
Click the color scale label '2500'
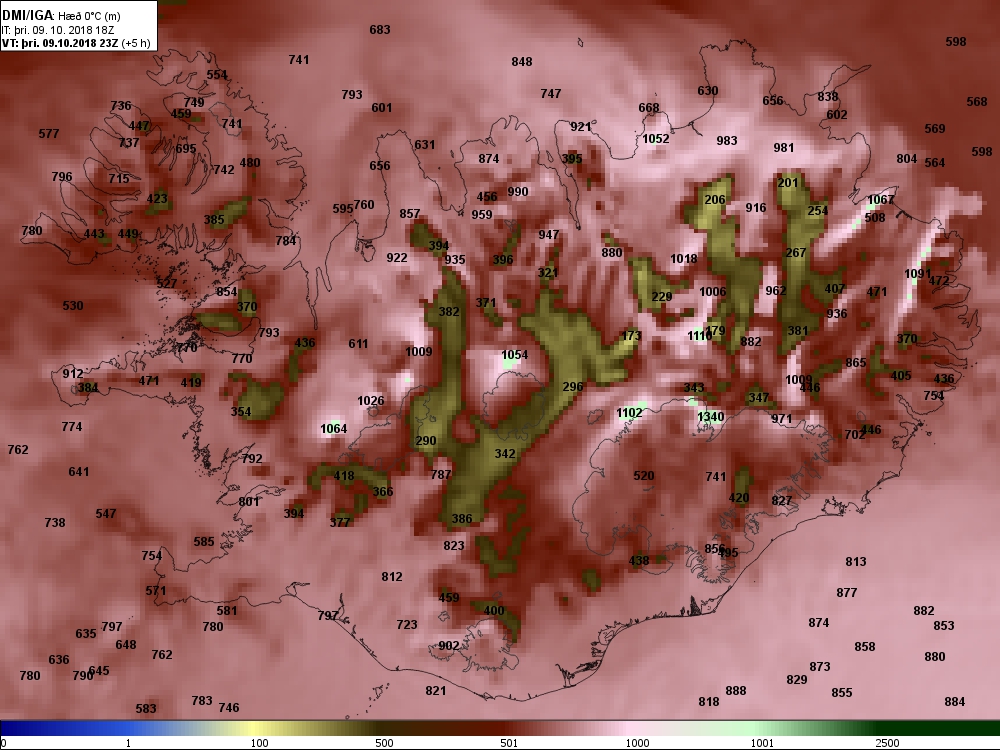tap(887, 743)
